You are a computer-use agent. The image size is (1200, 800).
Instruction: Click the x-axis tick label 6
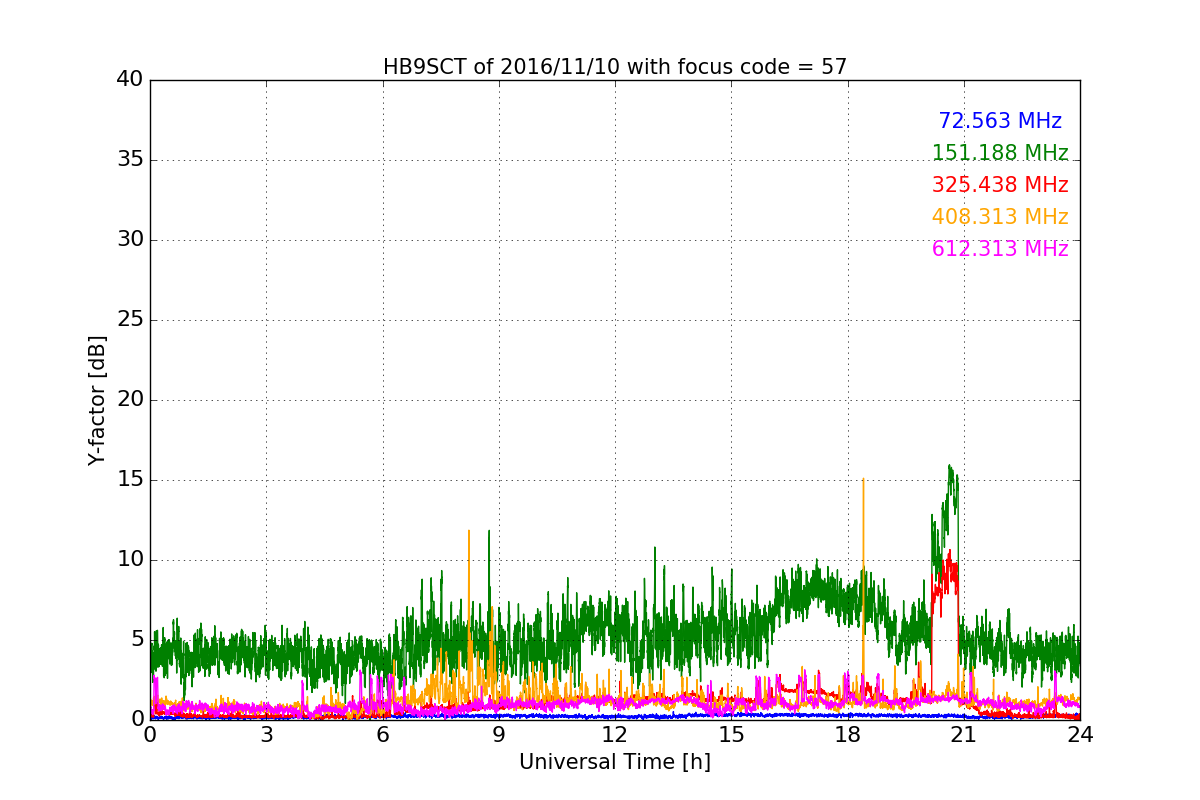coord(383,734)
